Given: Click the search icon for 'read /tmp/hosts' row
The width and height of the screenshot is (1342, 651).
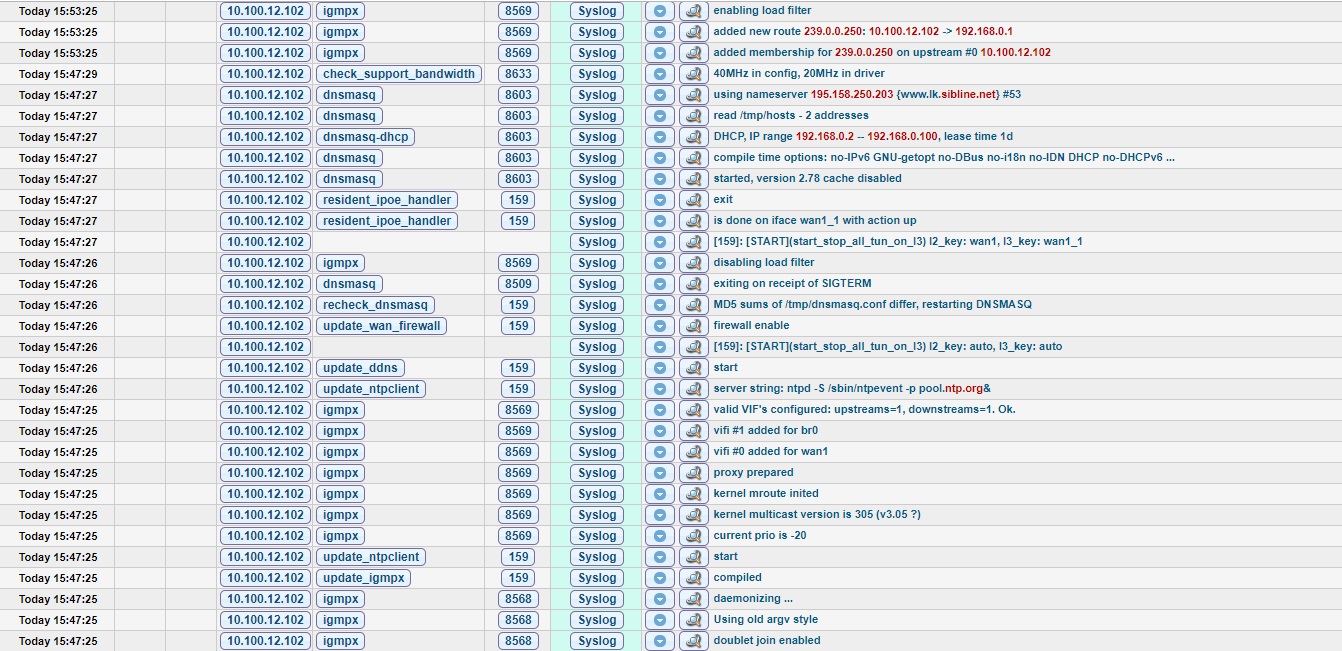Looking at the screenshot, I should 693,116.
